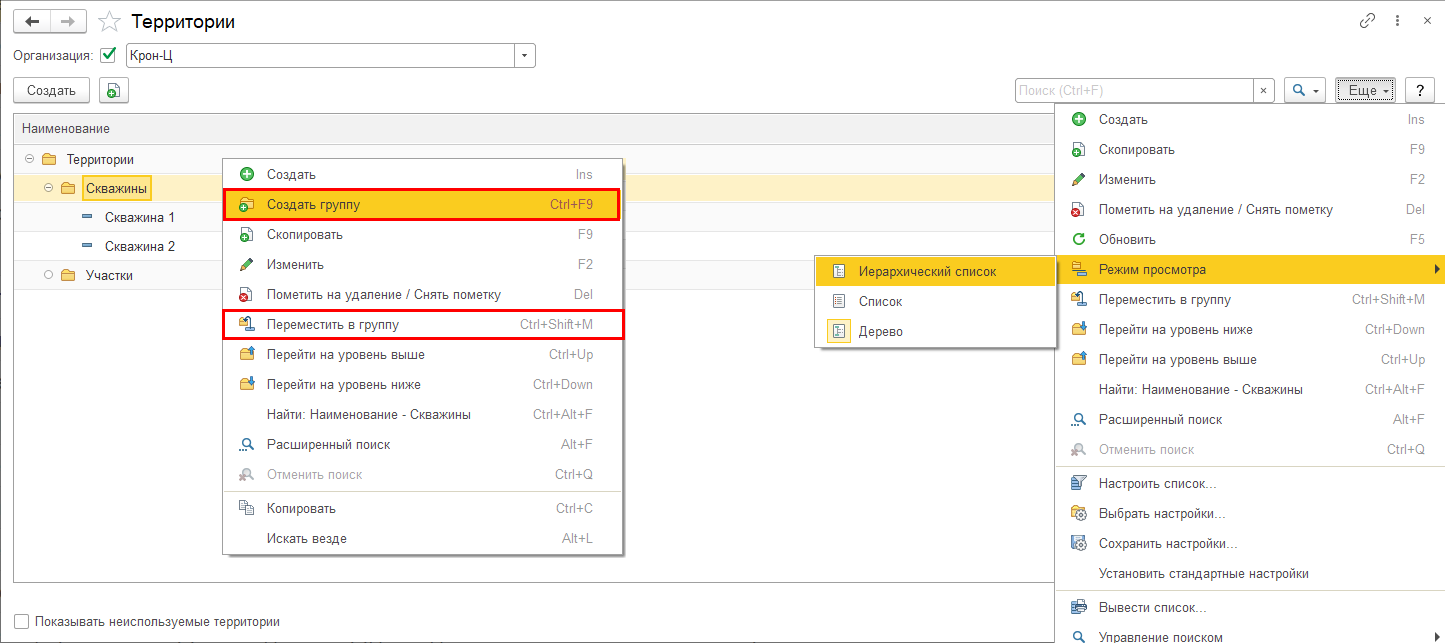This screenshot has width=1445, height=643.
Task: Collapse the Скважины tree group
Action: tap(48, 188)
